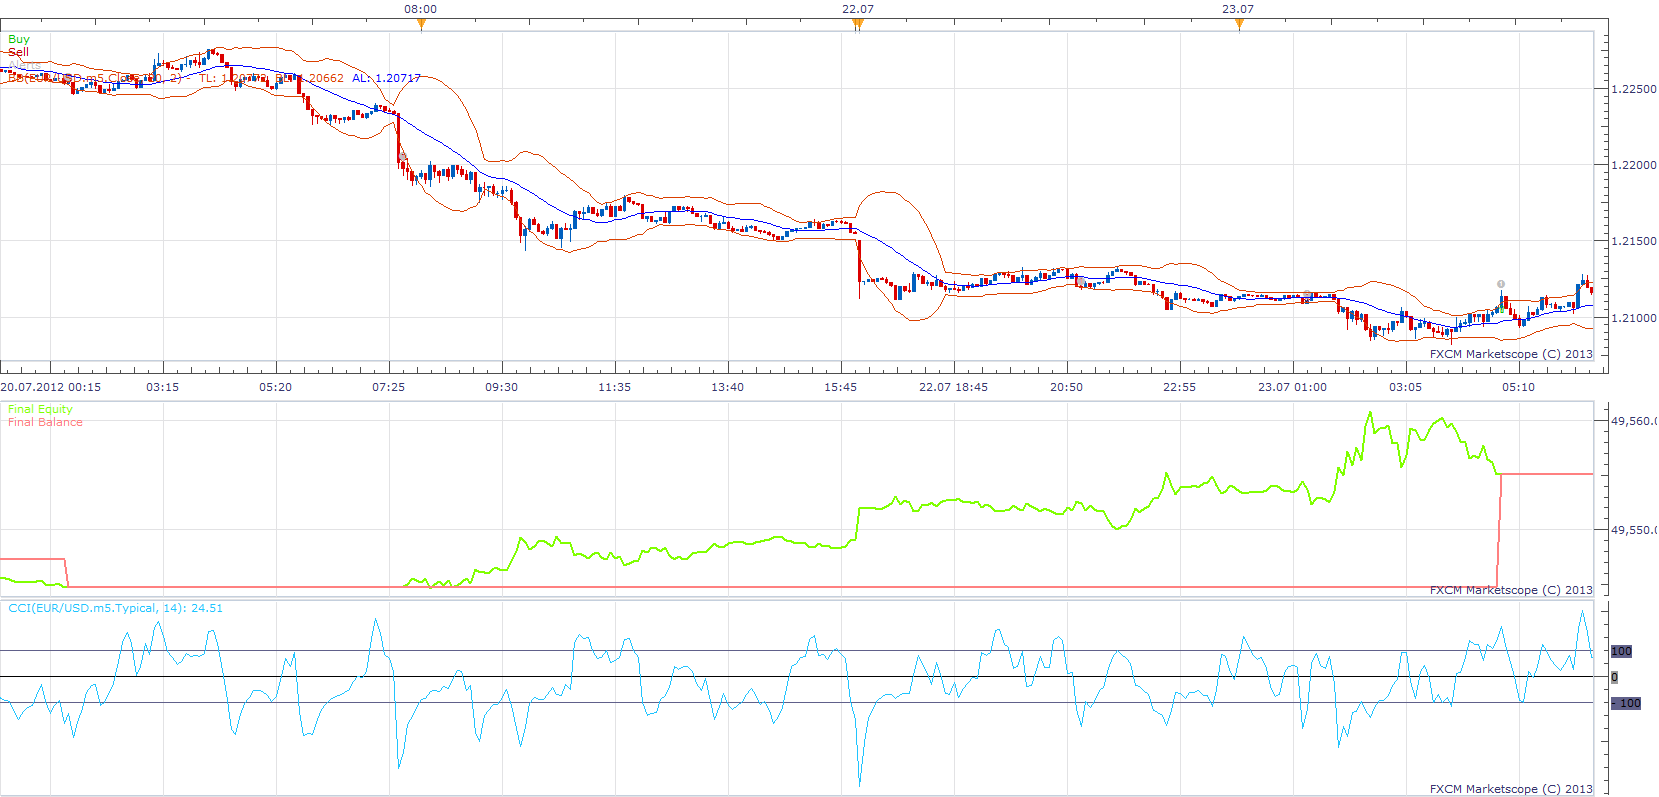Click the AL: 1.20717 value label
This screenshot has height=797, width=1659.
pos(386,78)
